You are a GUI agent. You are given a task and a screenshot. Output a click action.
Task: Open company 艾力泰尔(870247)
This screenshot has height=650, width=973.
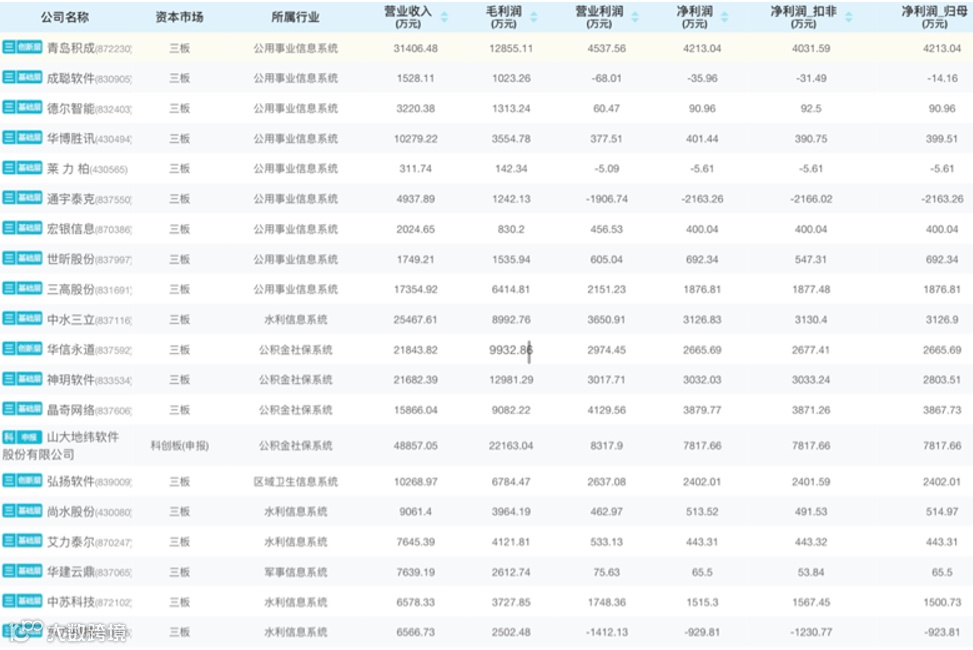89,541
